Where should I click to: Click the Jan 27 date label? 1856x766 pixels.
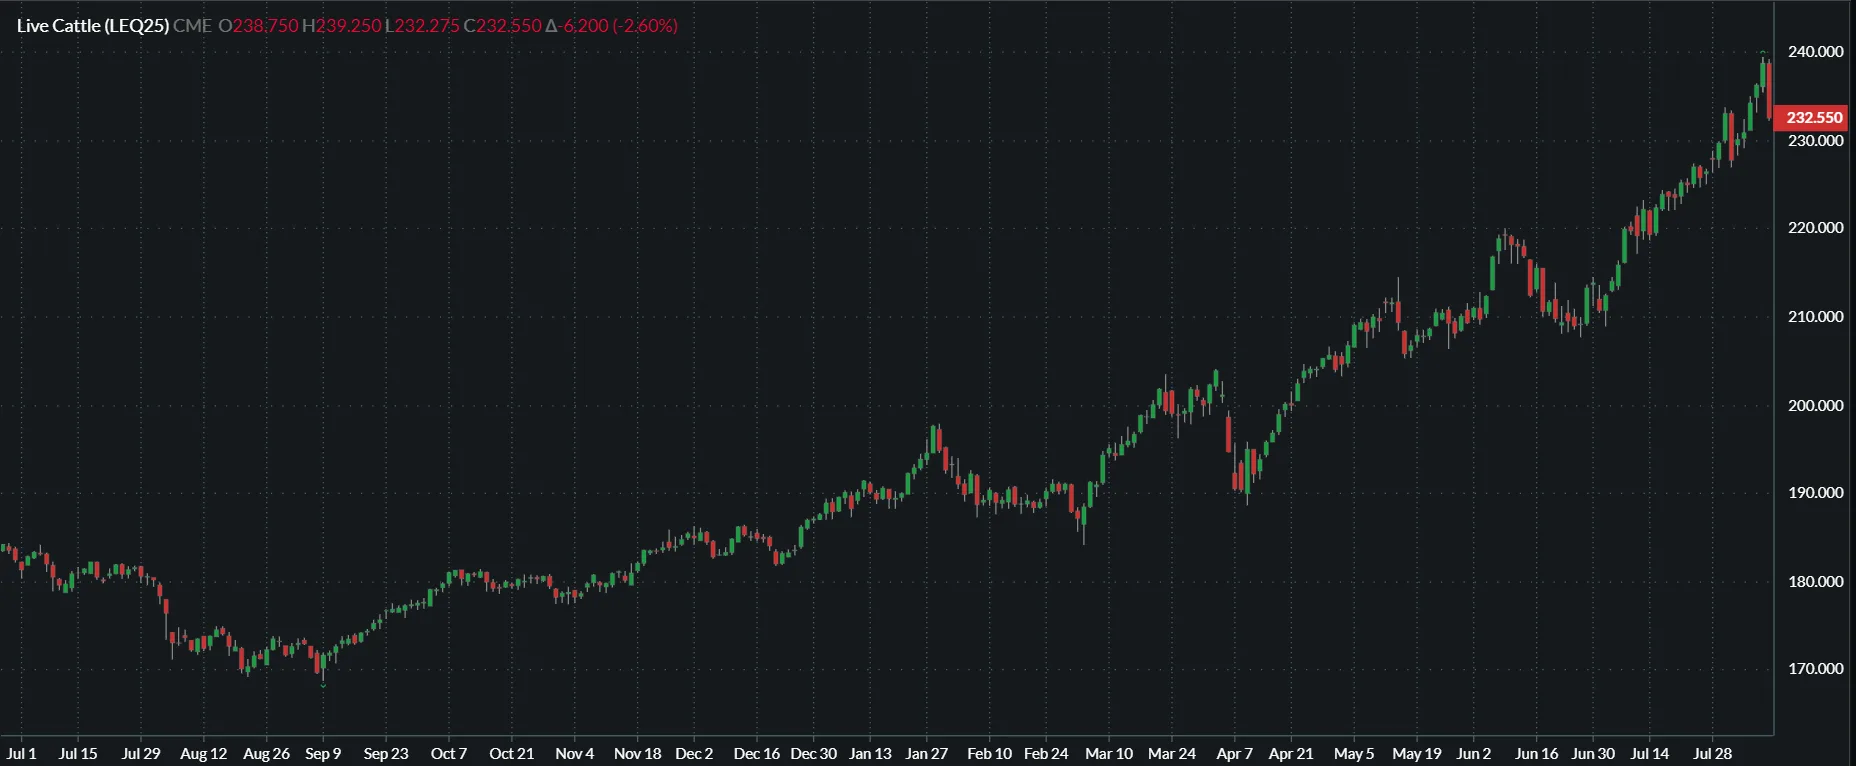point(926,753)
